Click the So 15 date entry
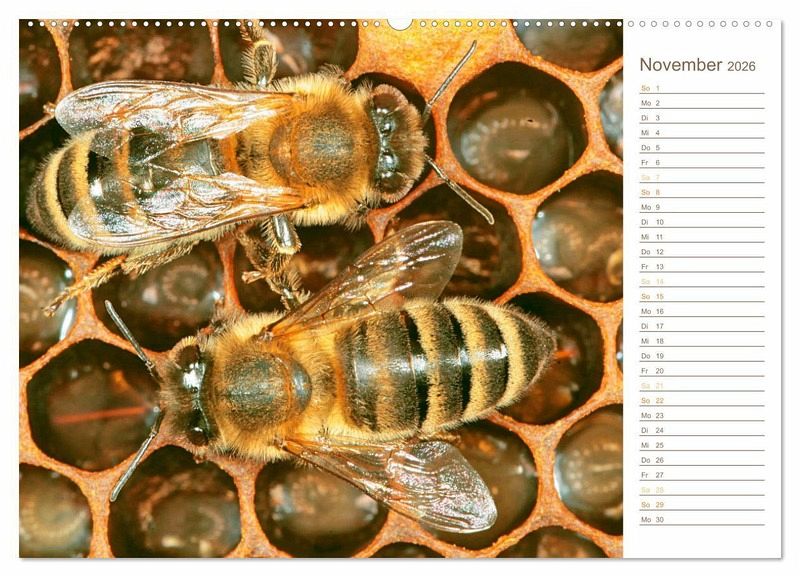The height and width of the screenshot is (577, 800). click(700, 296)
